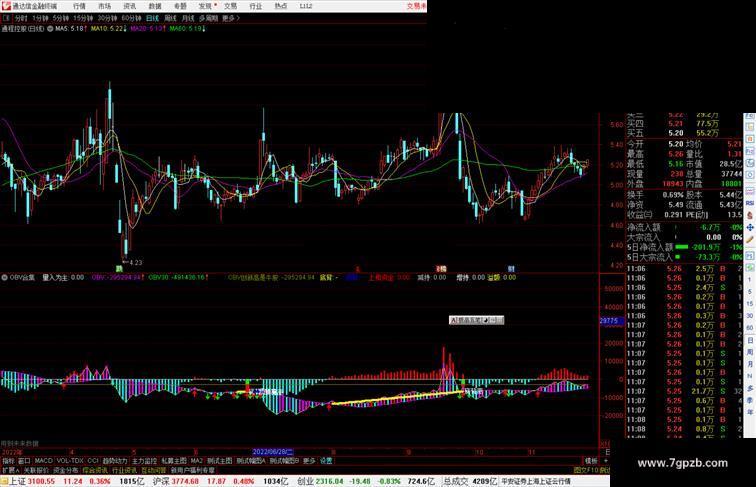Open the 热点 menu

(x=281, y=6)
